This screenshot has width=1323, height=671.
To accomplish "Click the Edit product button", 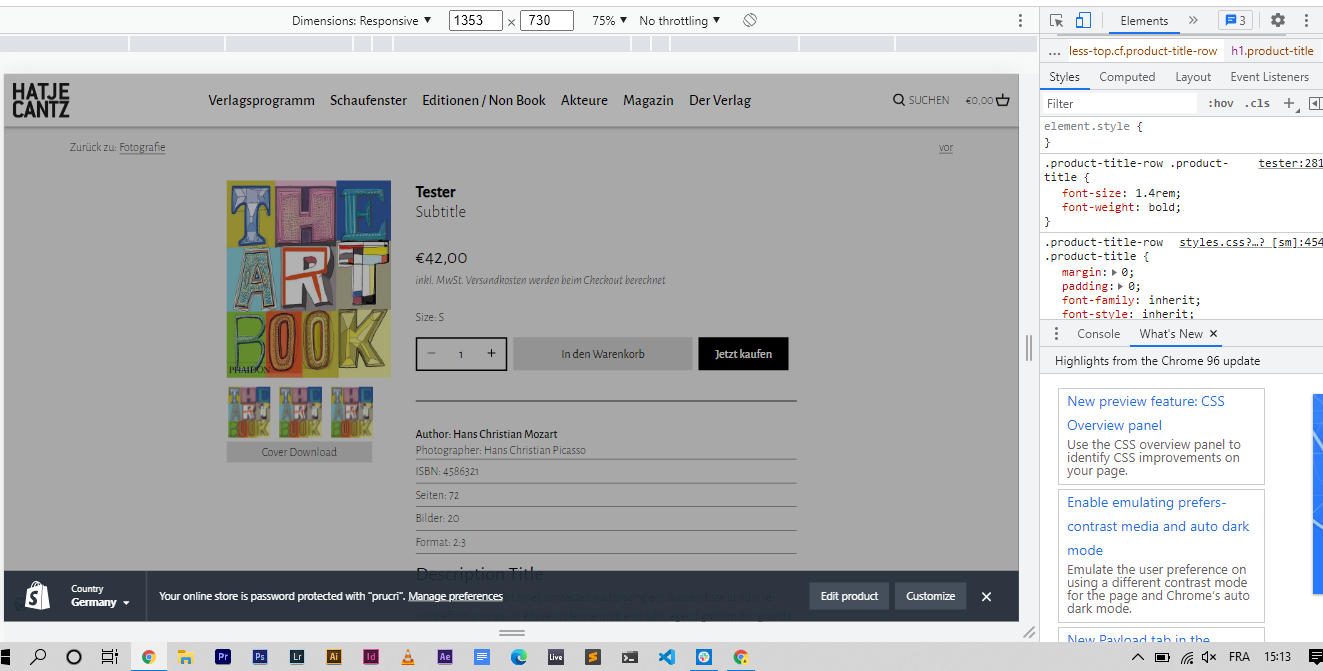I will (x=849, y=596).
